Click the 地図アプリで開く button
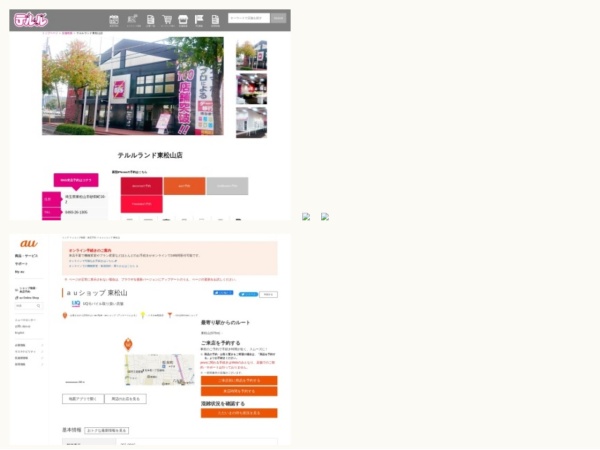The width and height of the screenshot is (600, 450). pos(83,399)
